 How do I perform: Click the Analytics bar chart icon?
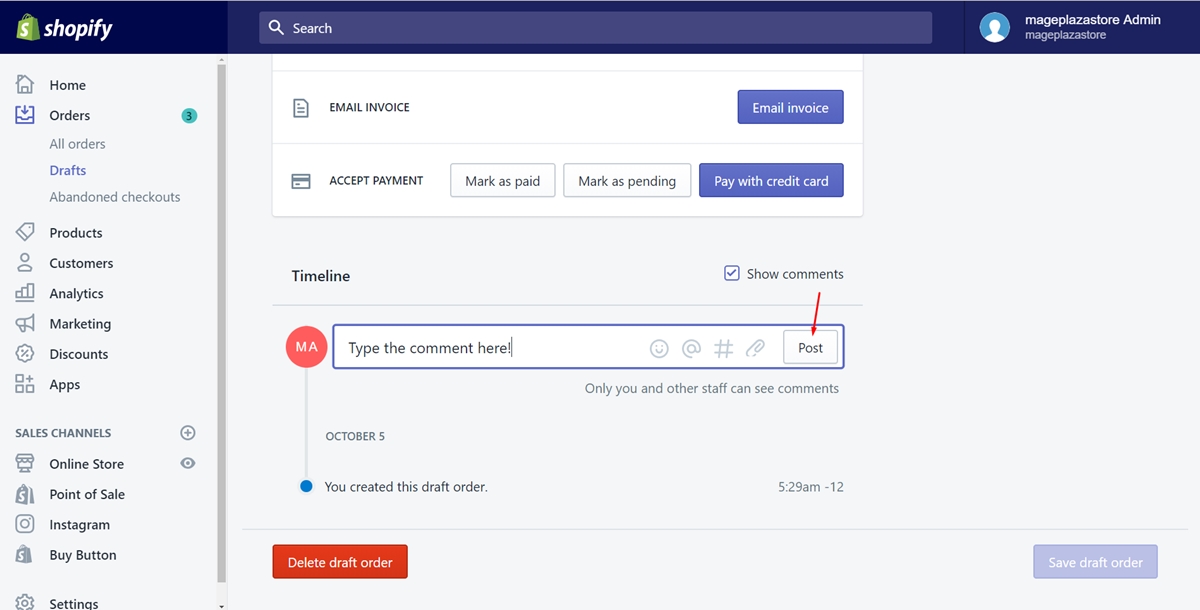click(x=25, y=293)
